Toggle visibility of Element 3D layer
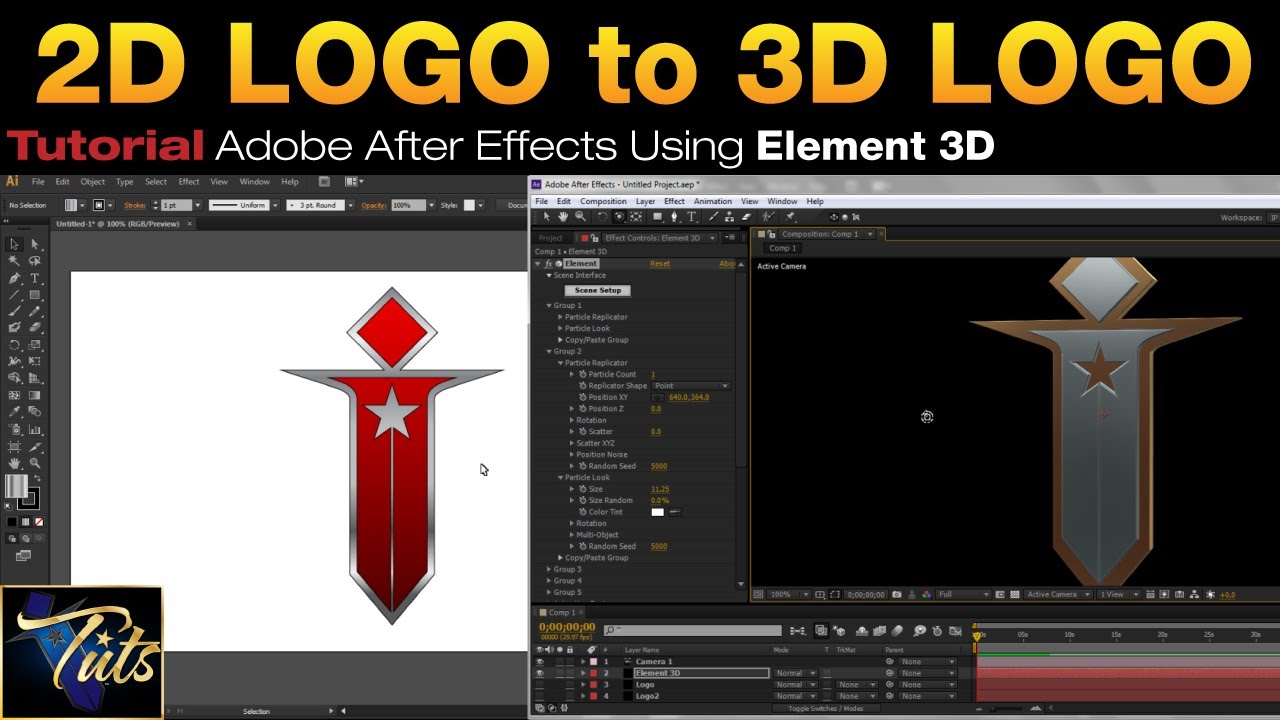 coord(540,673)
